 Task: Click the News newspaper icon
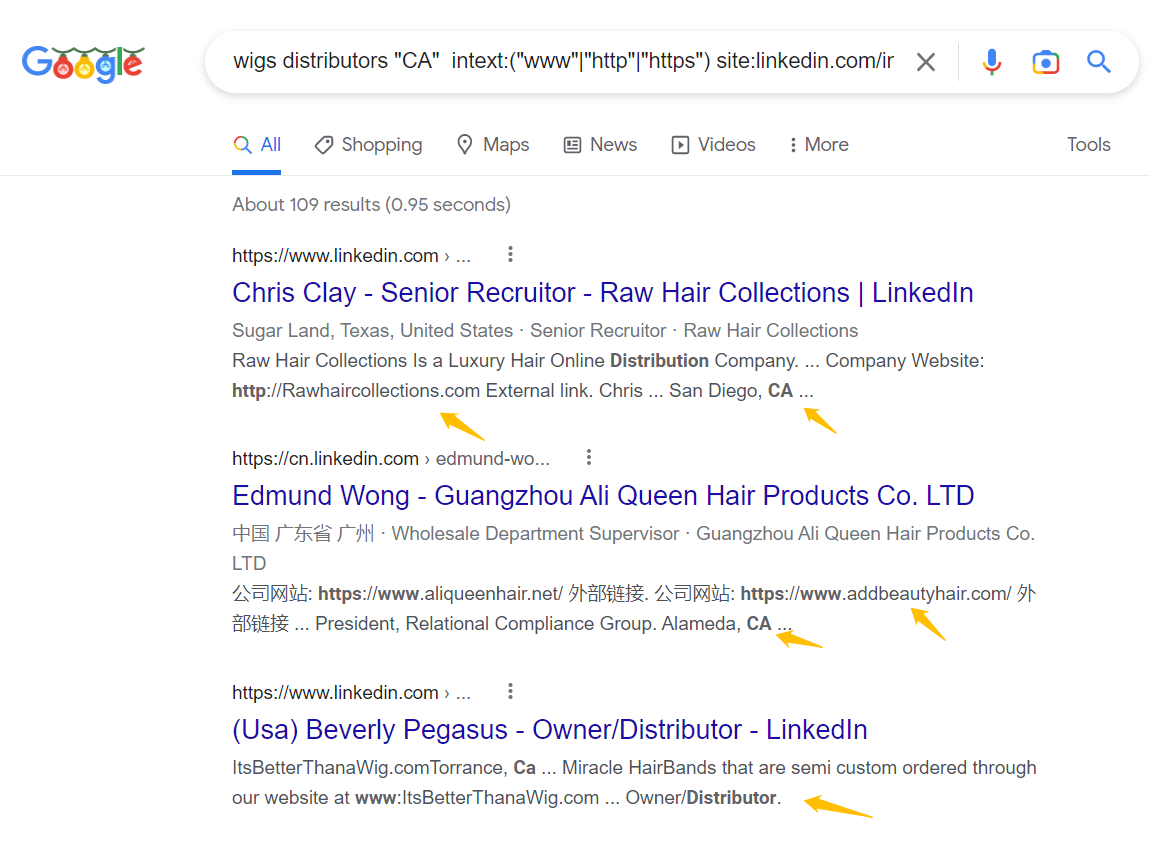[x=572, y=145]
